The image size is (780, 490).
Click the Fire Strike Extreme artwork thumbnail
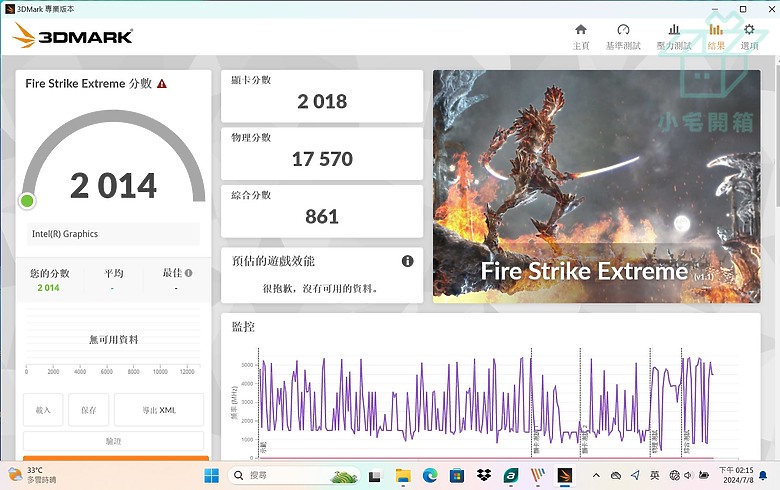tap(596, 186)
